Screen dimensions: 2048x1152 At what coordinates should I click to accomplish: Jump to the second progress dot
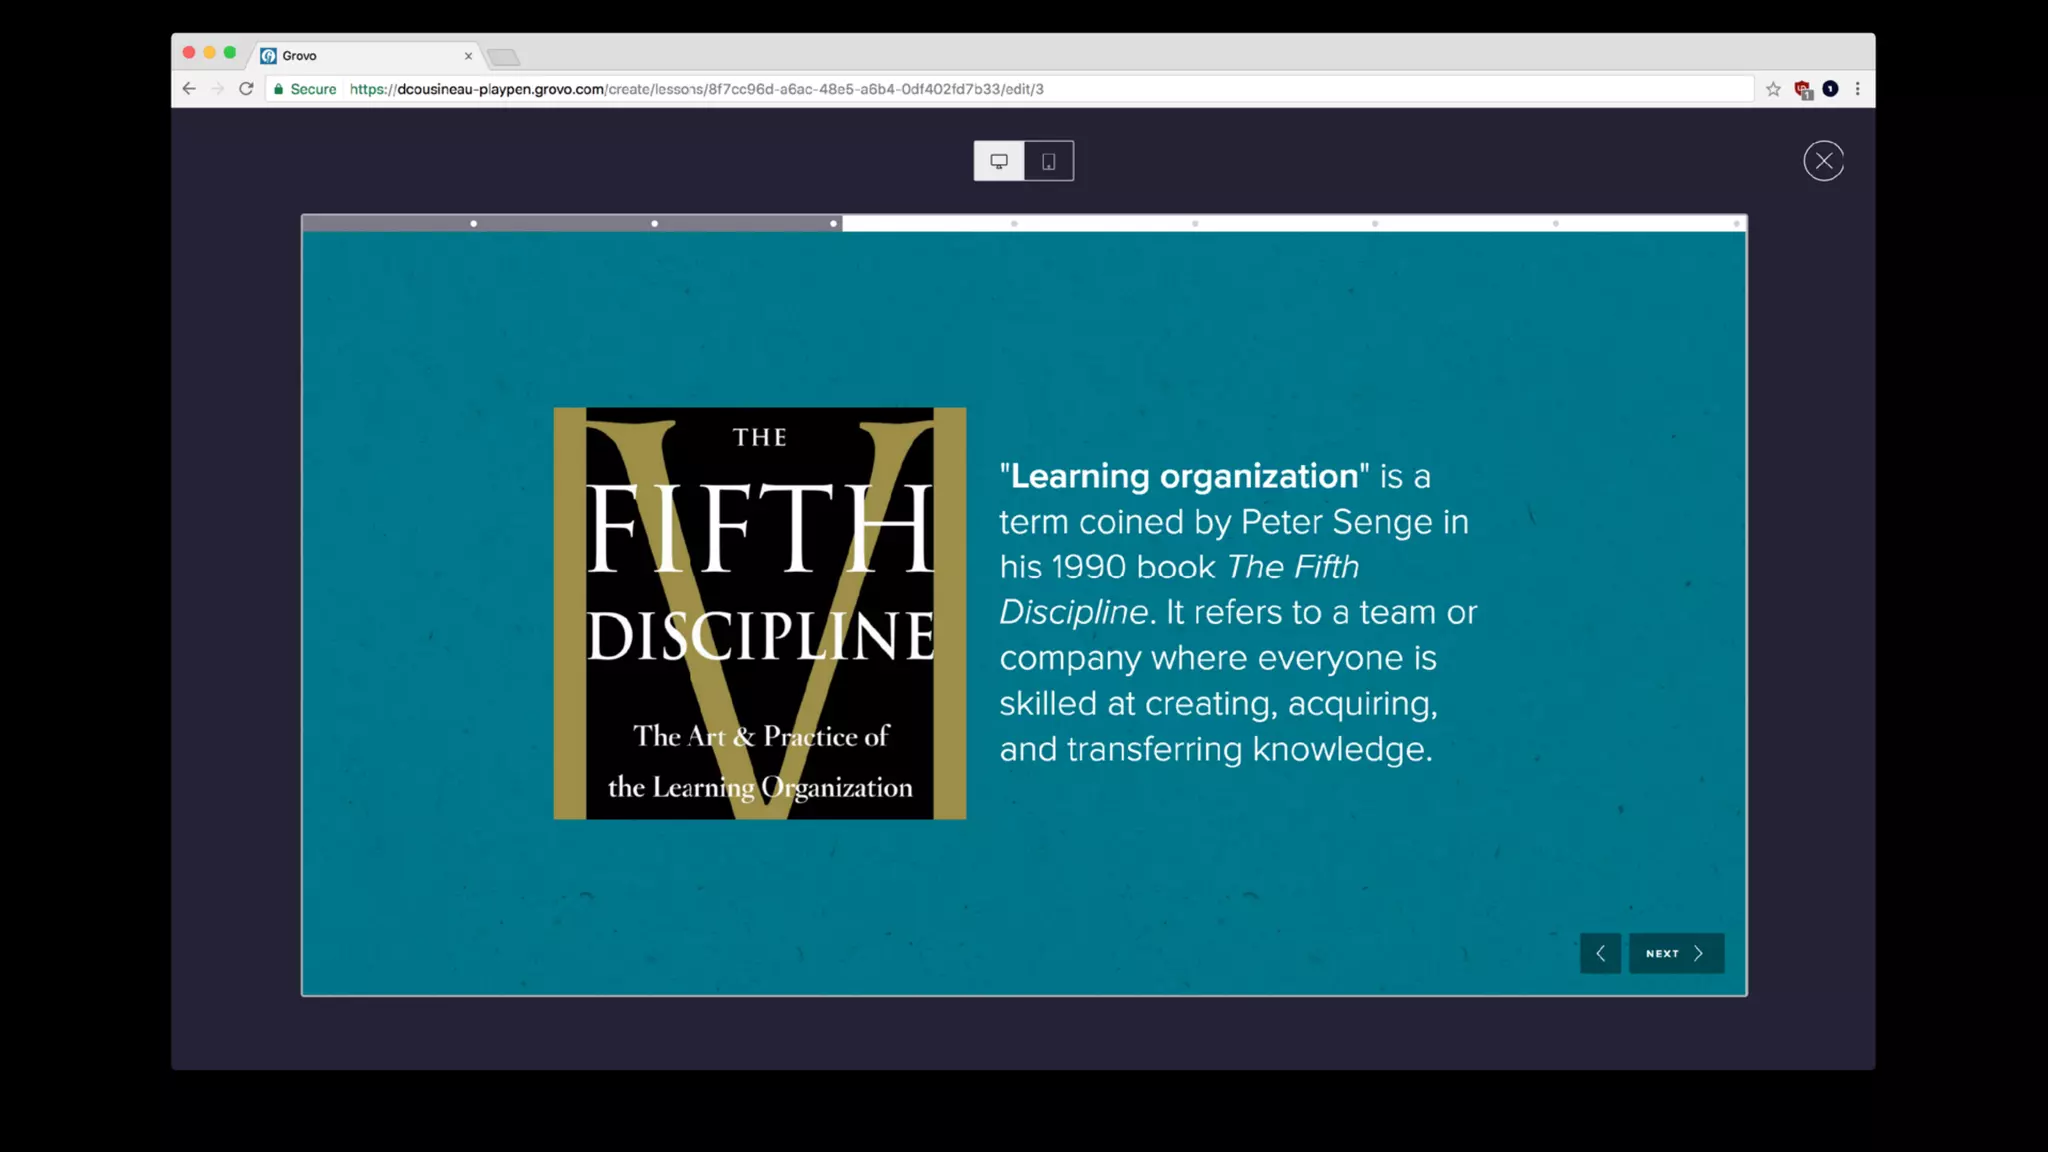click(x=655, y=224)
